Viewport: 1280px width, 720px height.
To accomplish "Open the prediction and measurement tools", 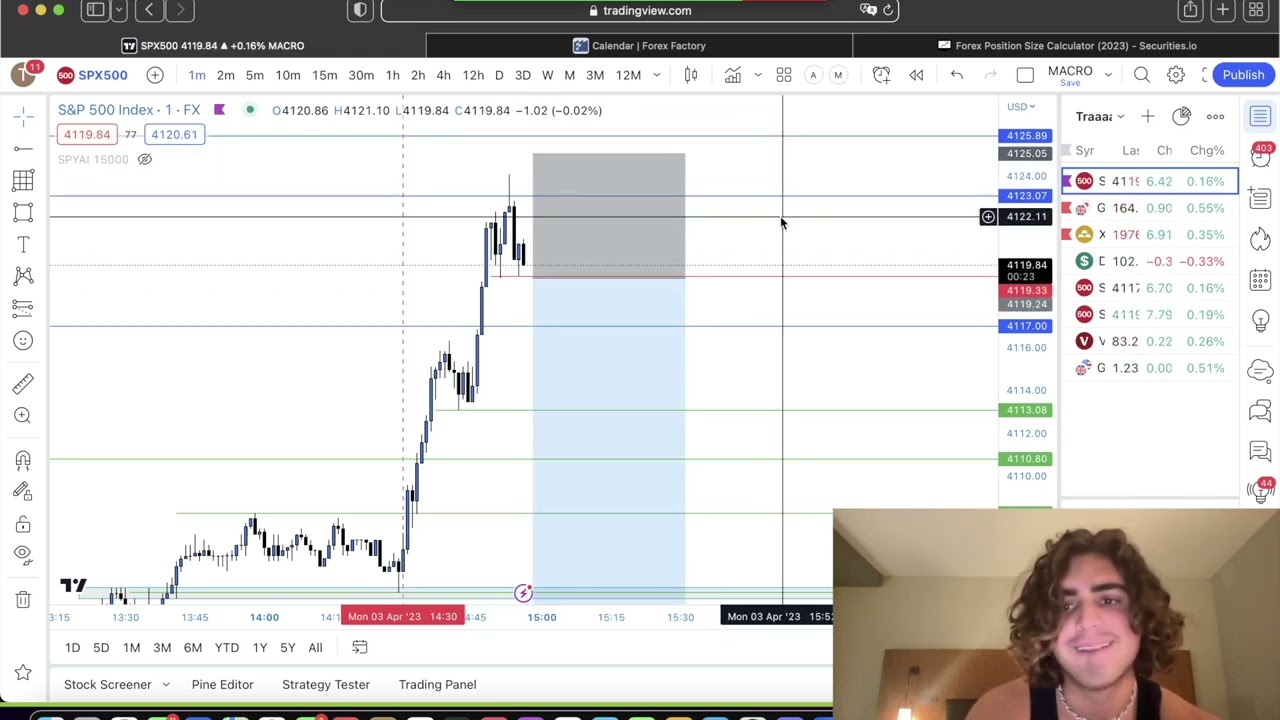I will pyautogui.click(x=23, y=308).
